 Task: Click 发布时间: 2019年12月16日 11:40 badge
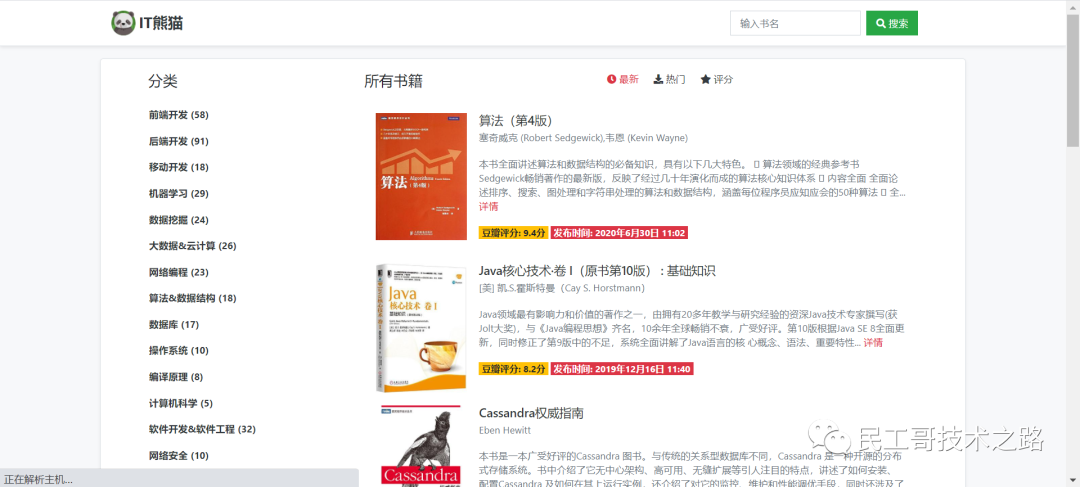[x=622, y=369]
